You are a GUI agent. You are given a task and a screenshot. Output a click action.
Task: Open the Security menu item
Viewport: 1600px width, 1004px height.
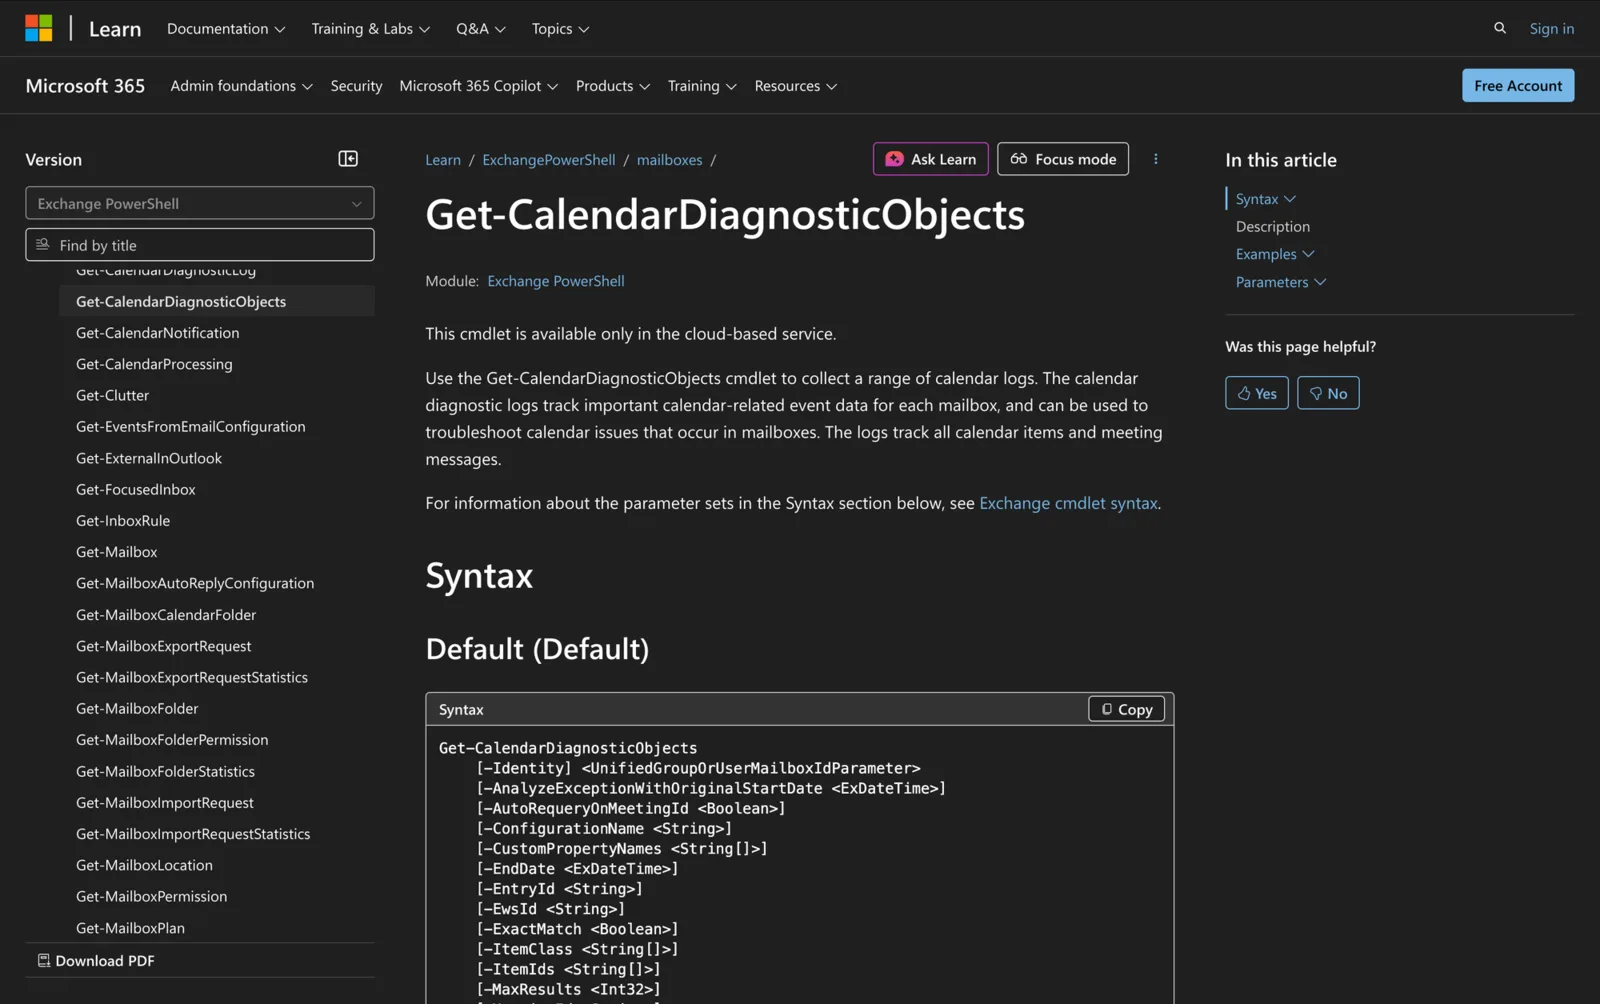[x=356, y=85]
